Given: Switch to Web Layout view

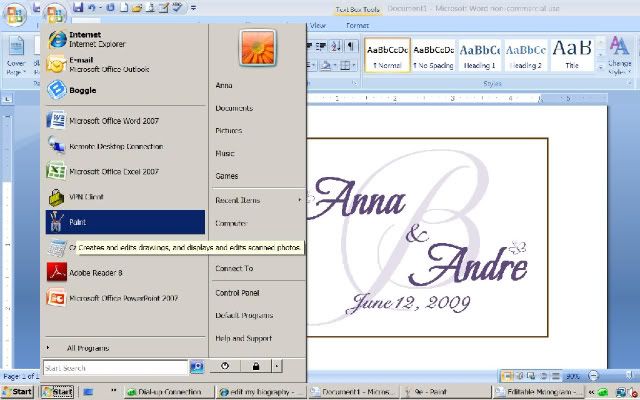Looking at the screenshot, I should point(531,376).
